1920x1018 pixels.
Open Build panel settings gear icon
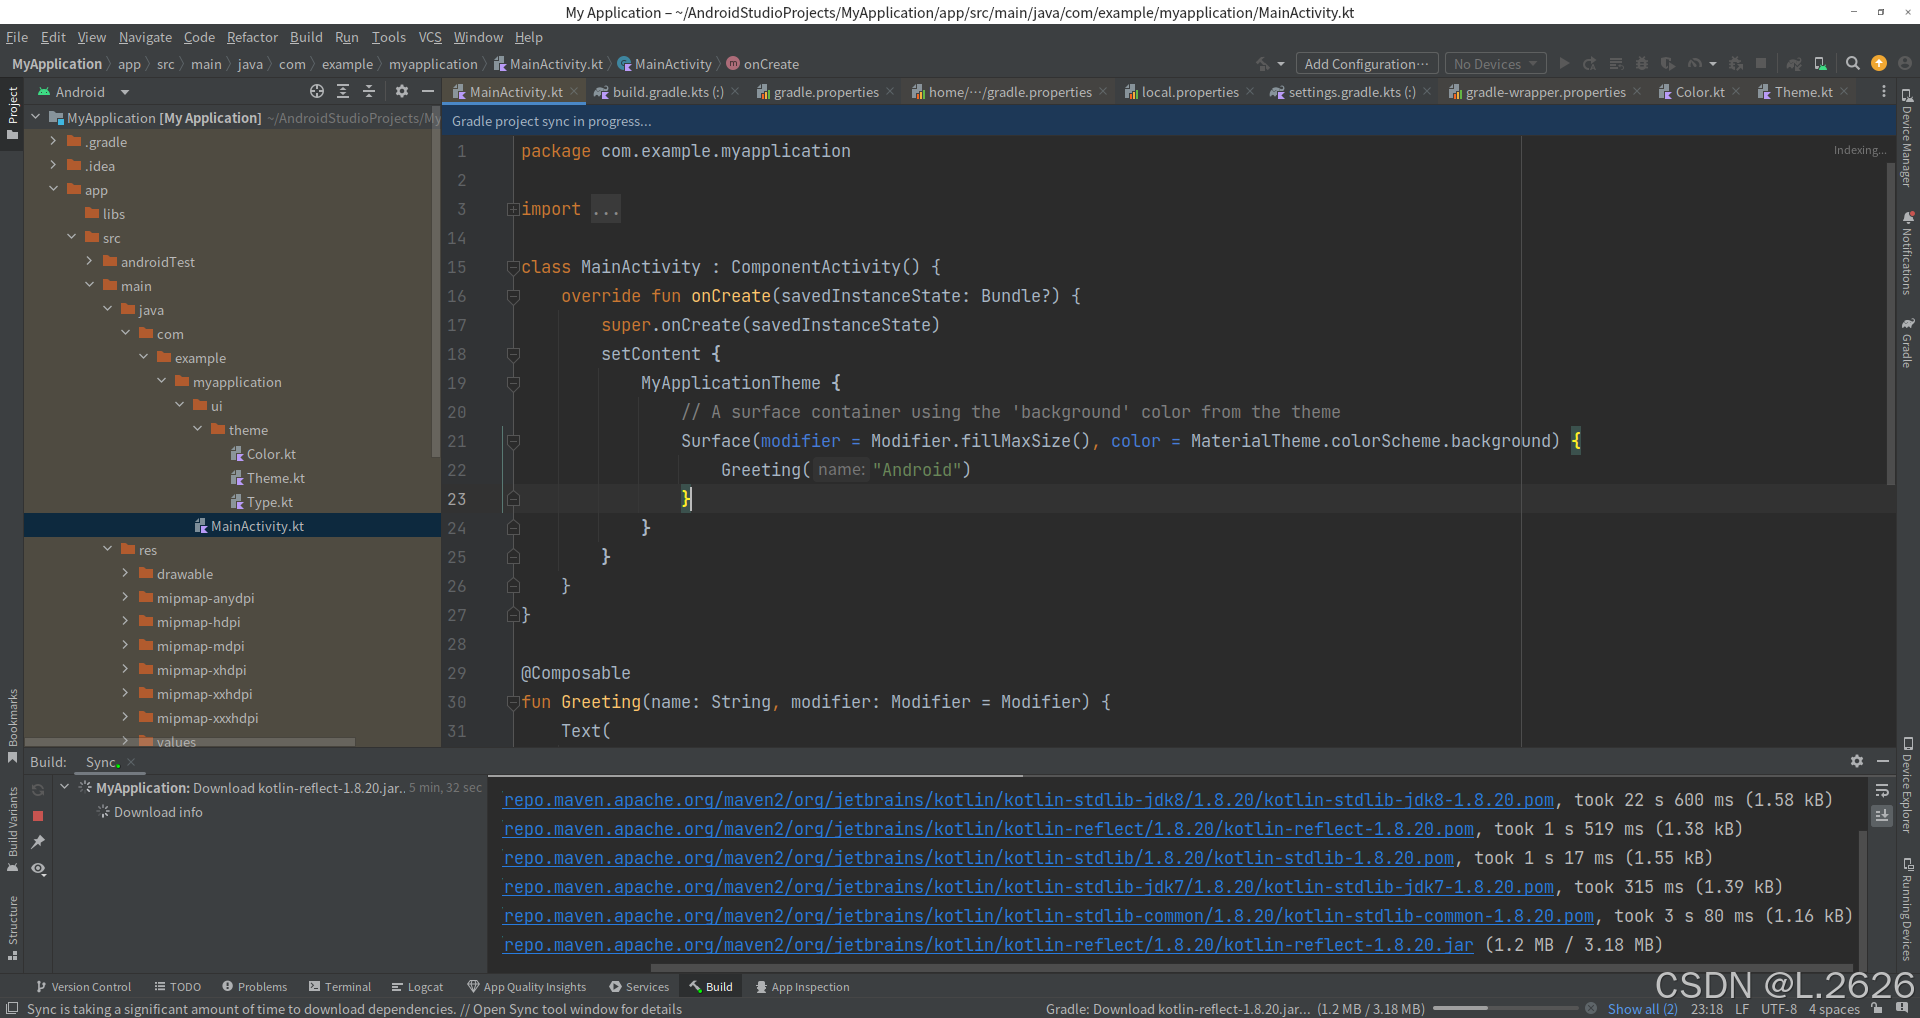click(1857, 761)
